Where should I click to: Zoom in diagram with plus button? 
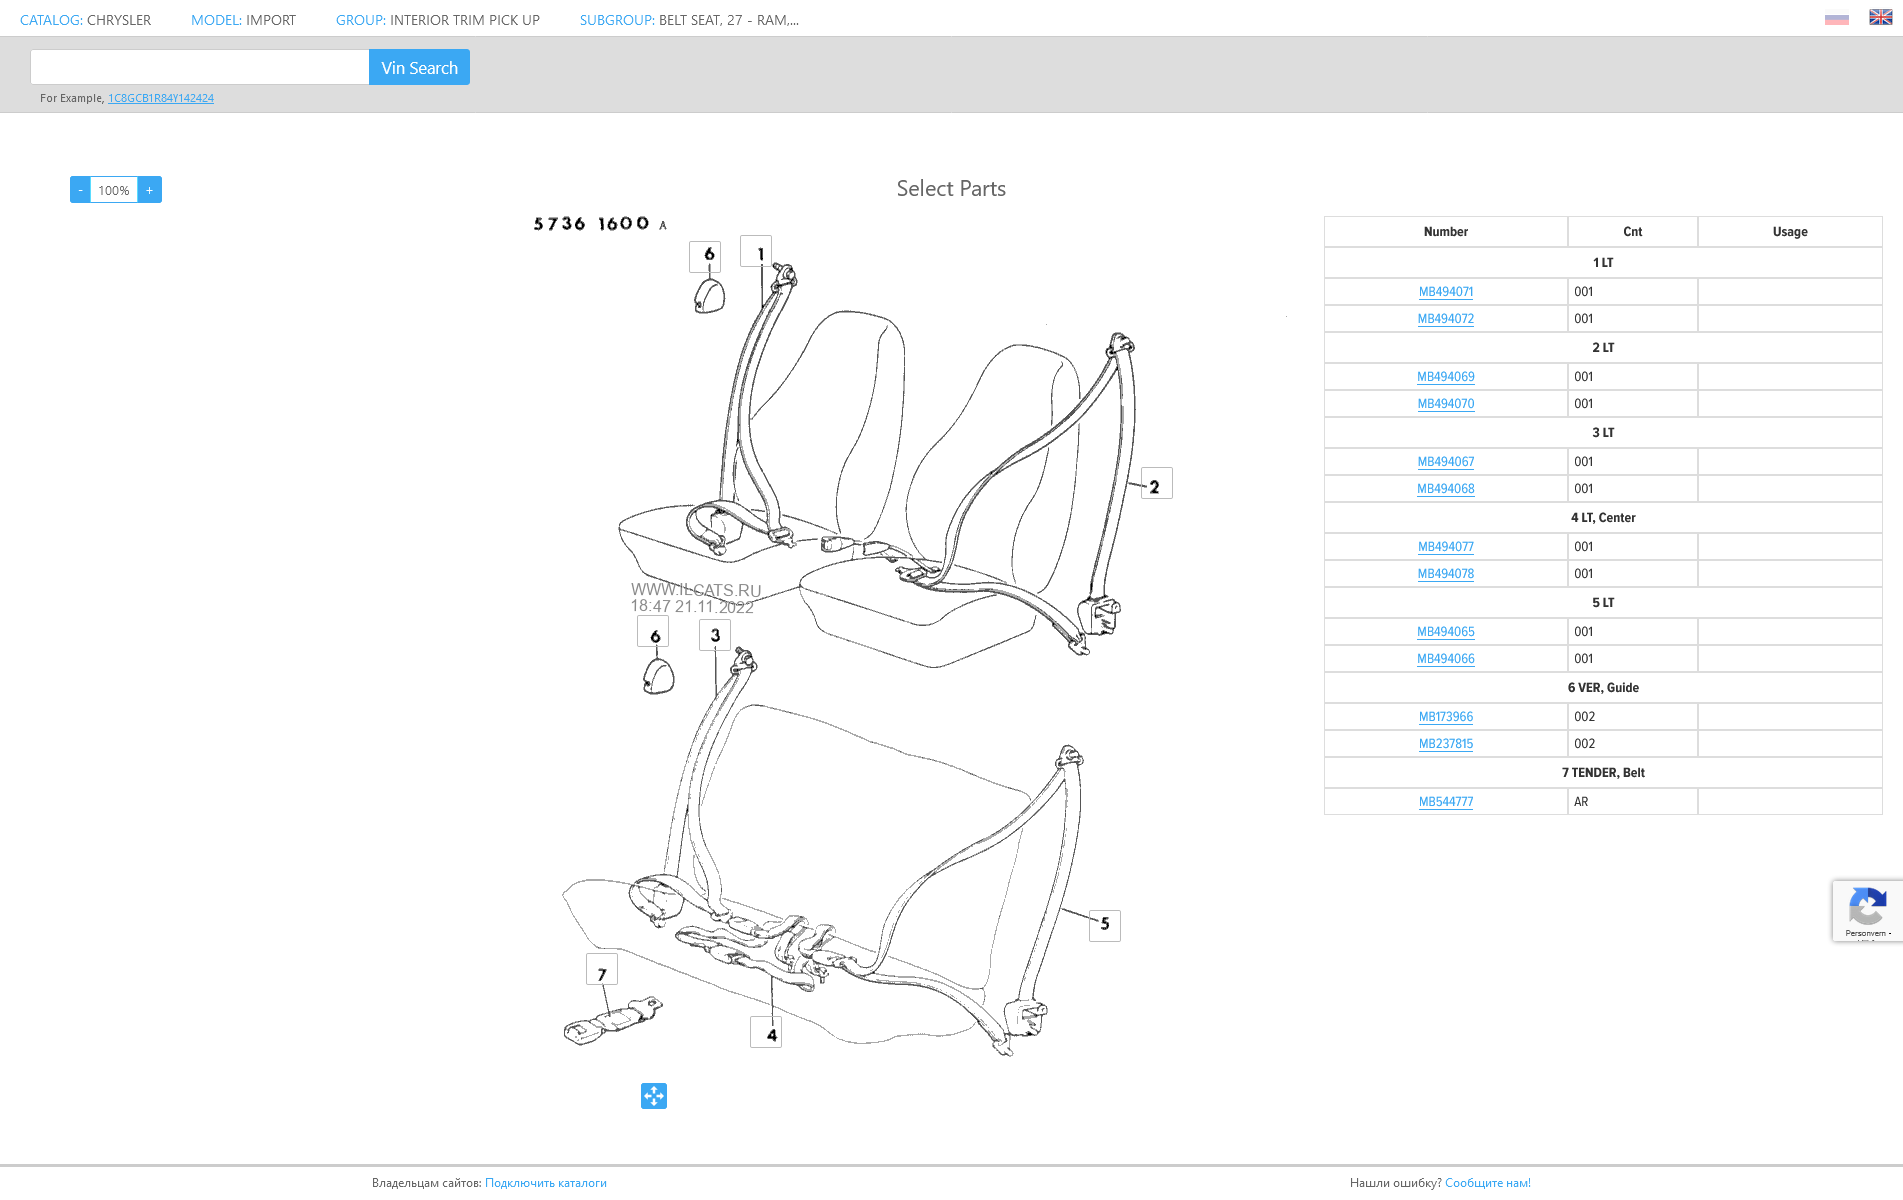(x=150, y=190)
